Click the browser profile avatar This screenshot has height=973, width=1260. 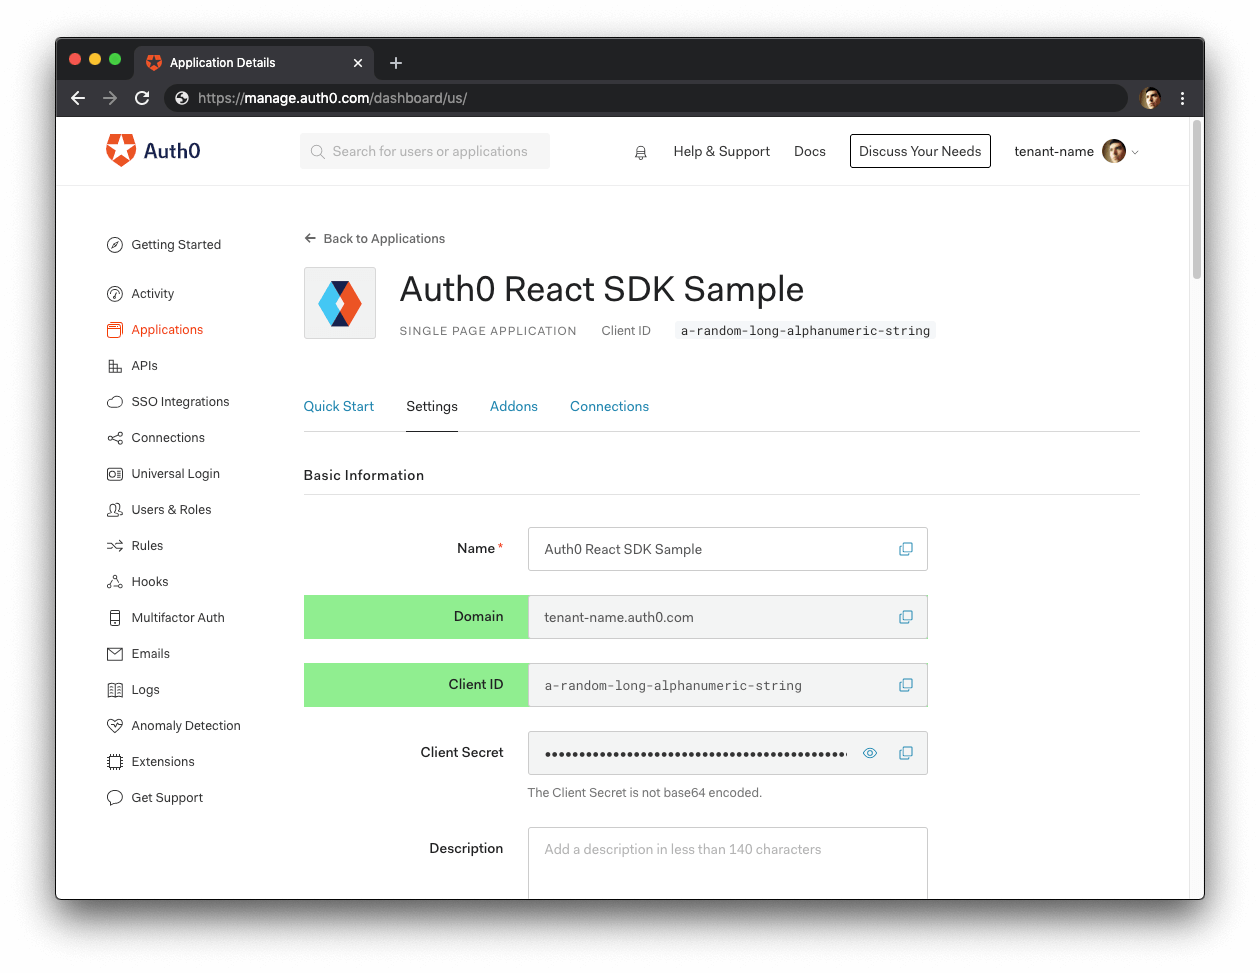coord(1151,98)
